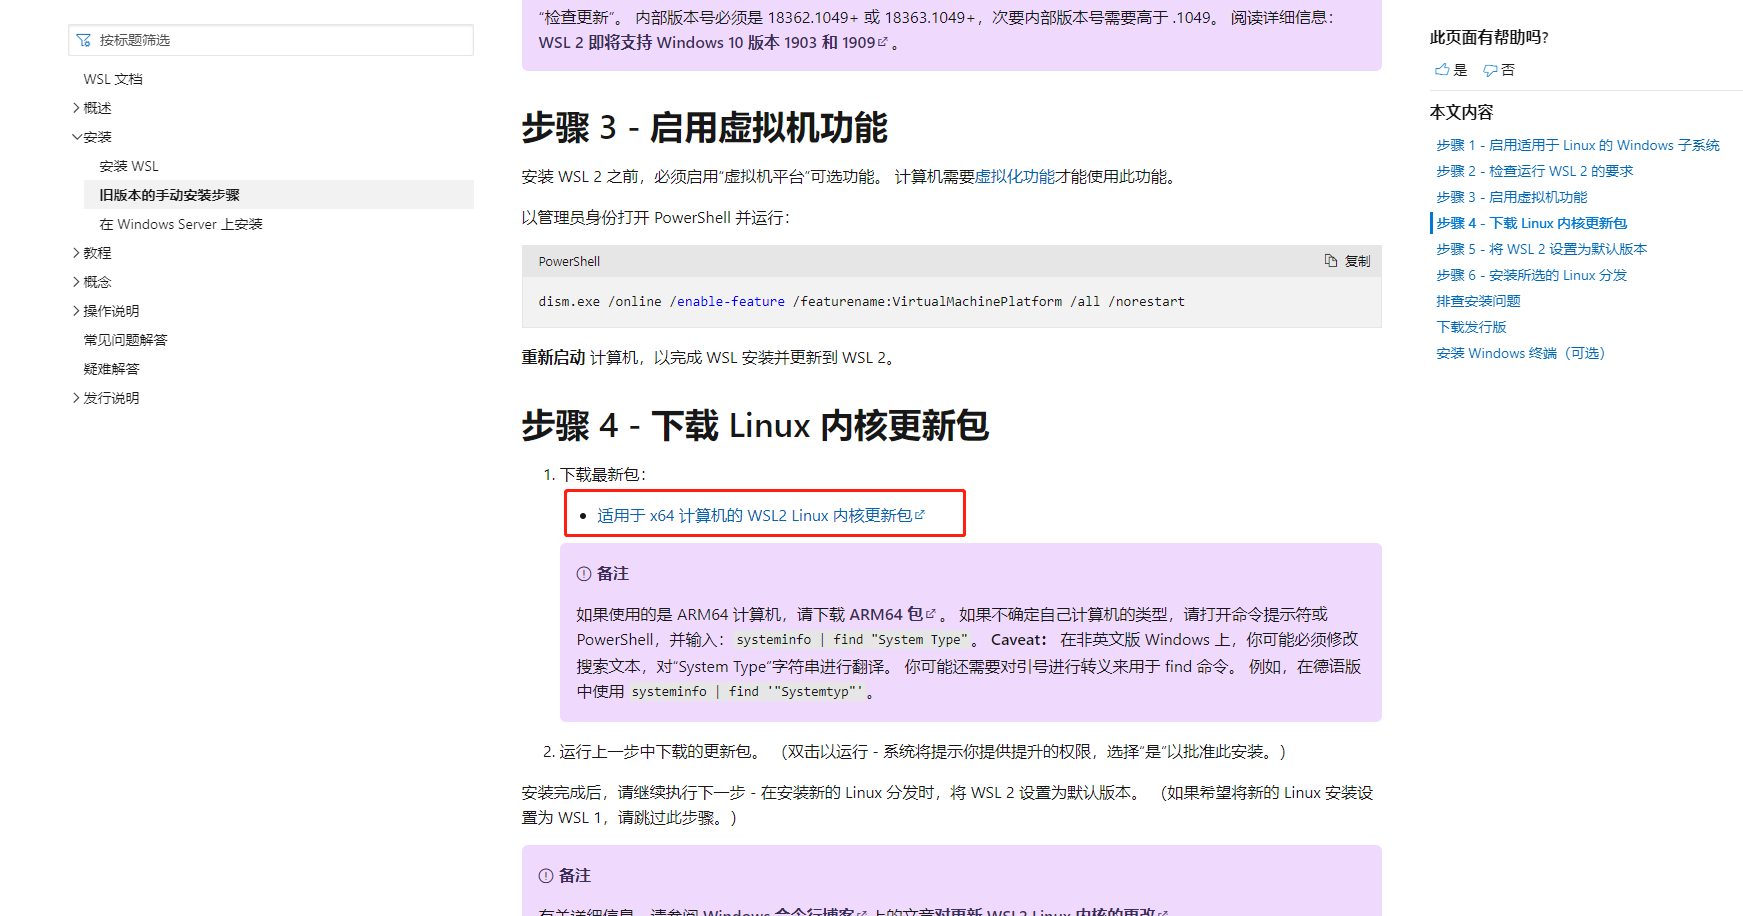Open WSL 文档 in the sidebar
The width and height of the screenshot is (1743, 916).
pos(113,79)
